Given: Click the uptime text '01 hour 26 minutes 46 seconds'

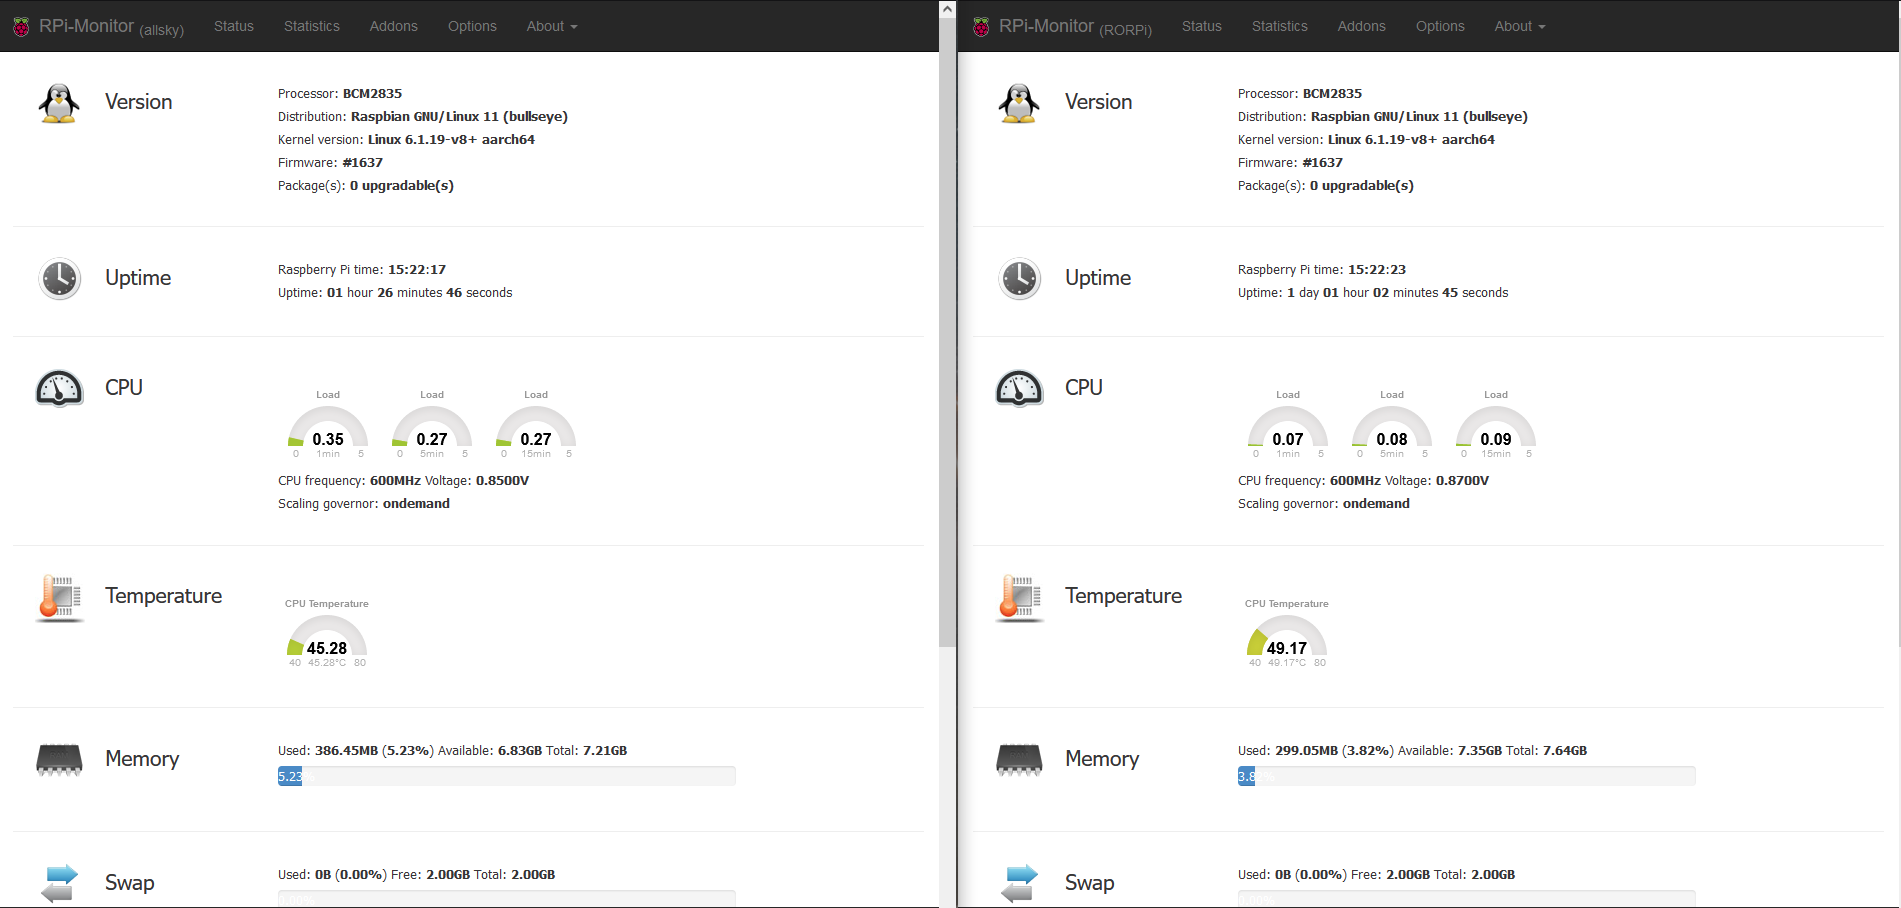Looking at the screenshot, I should click(420, 293).
